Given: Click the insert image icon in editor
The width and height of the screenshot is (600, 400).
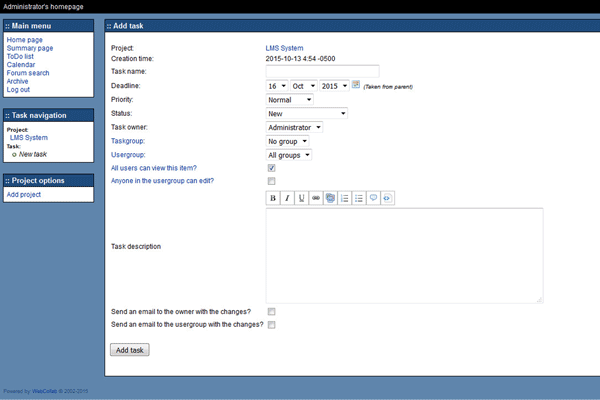Looking at the screenshot, I should [x=330, y=198].
